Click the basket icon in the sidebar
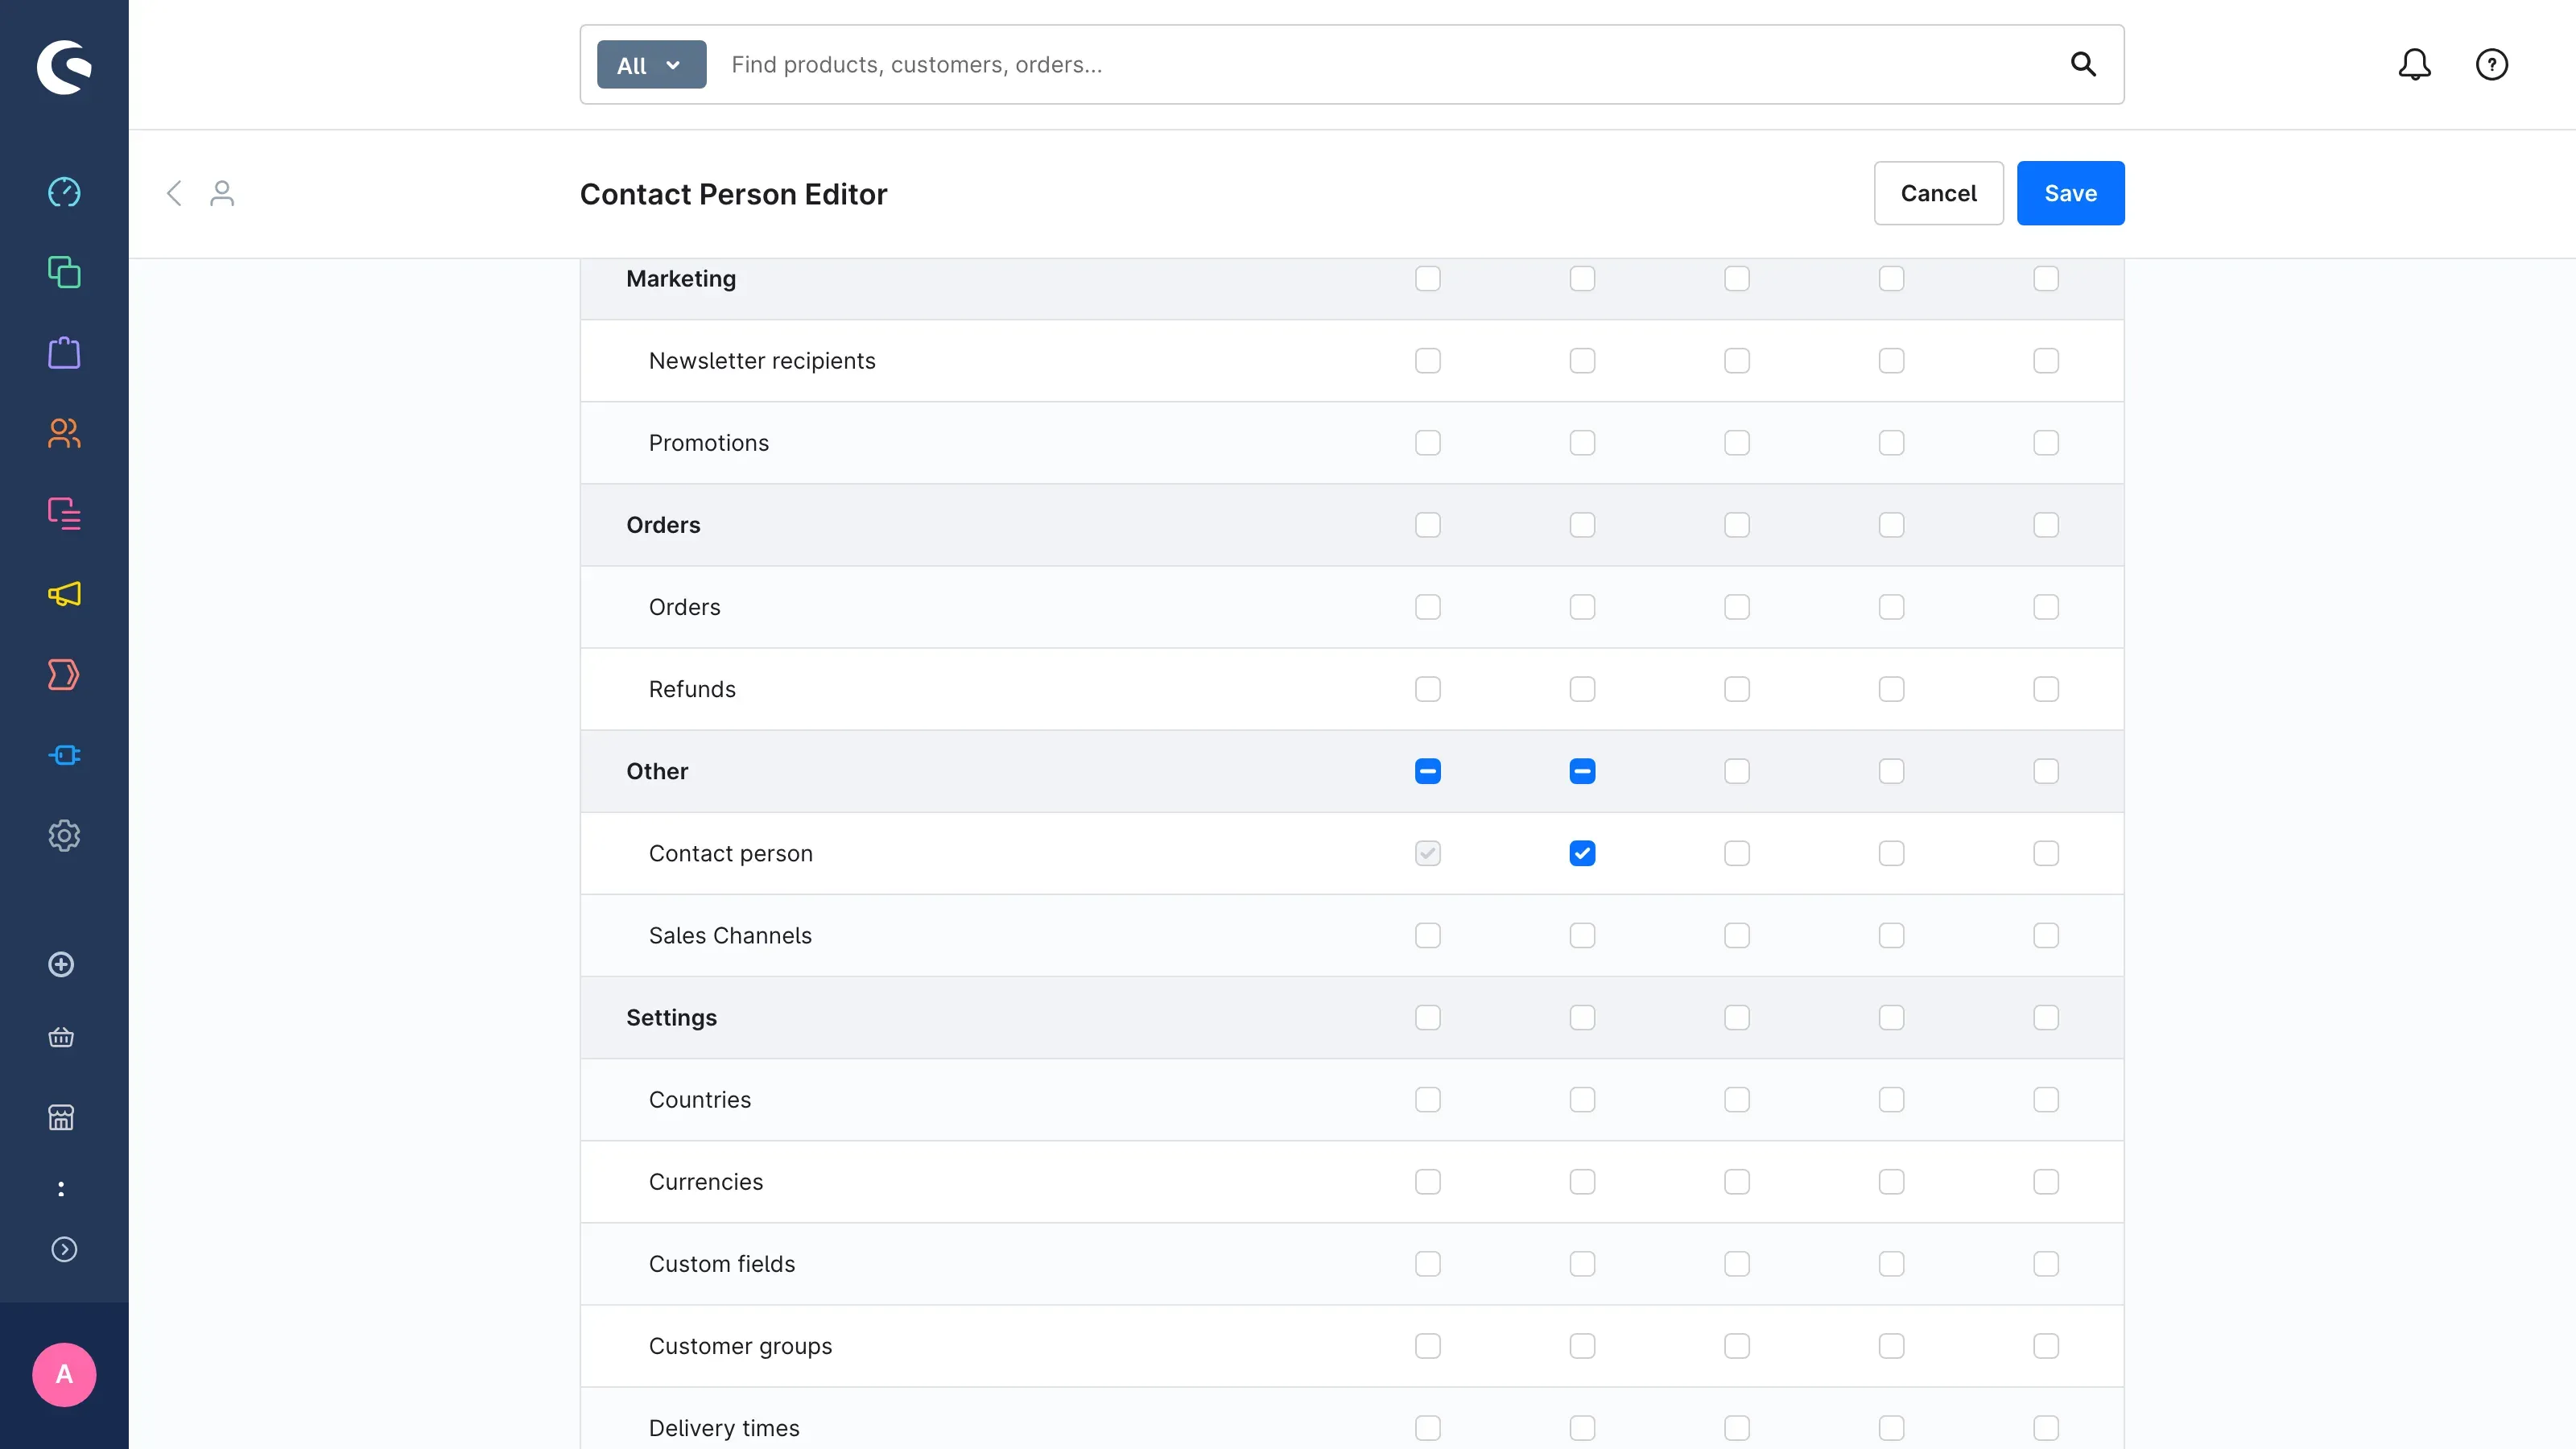The image size is (2576, 1449). tap(61, 1037)
